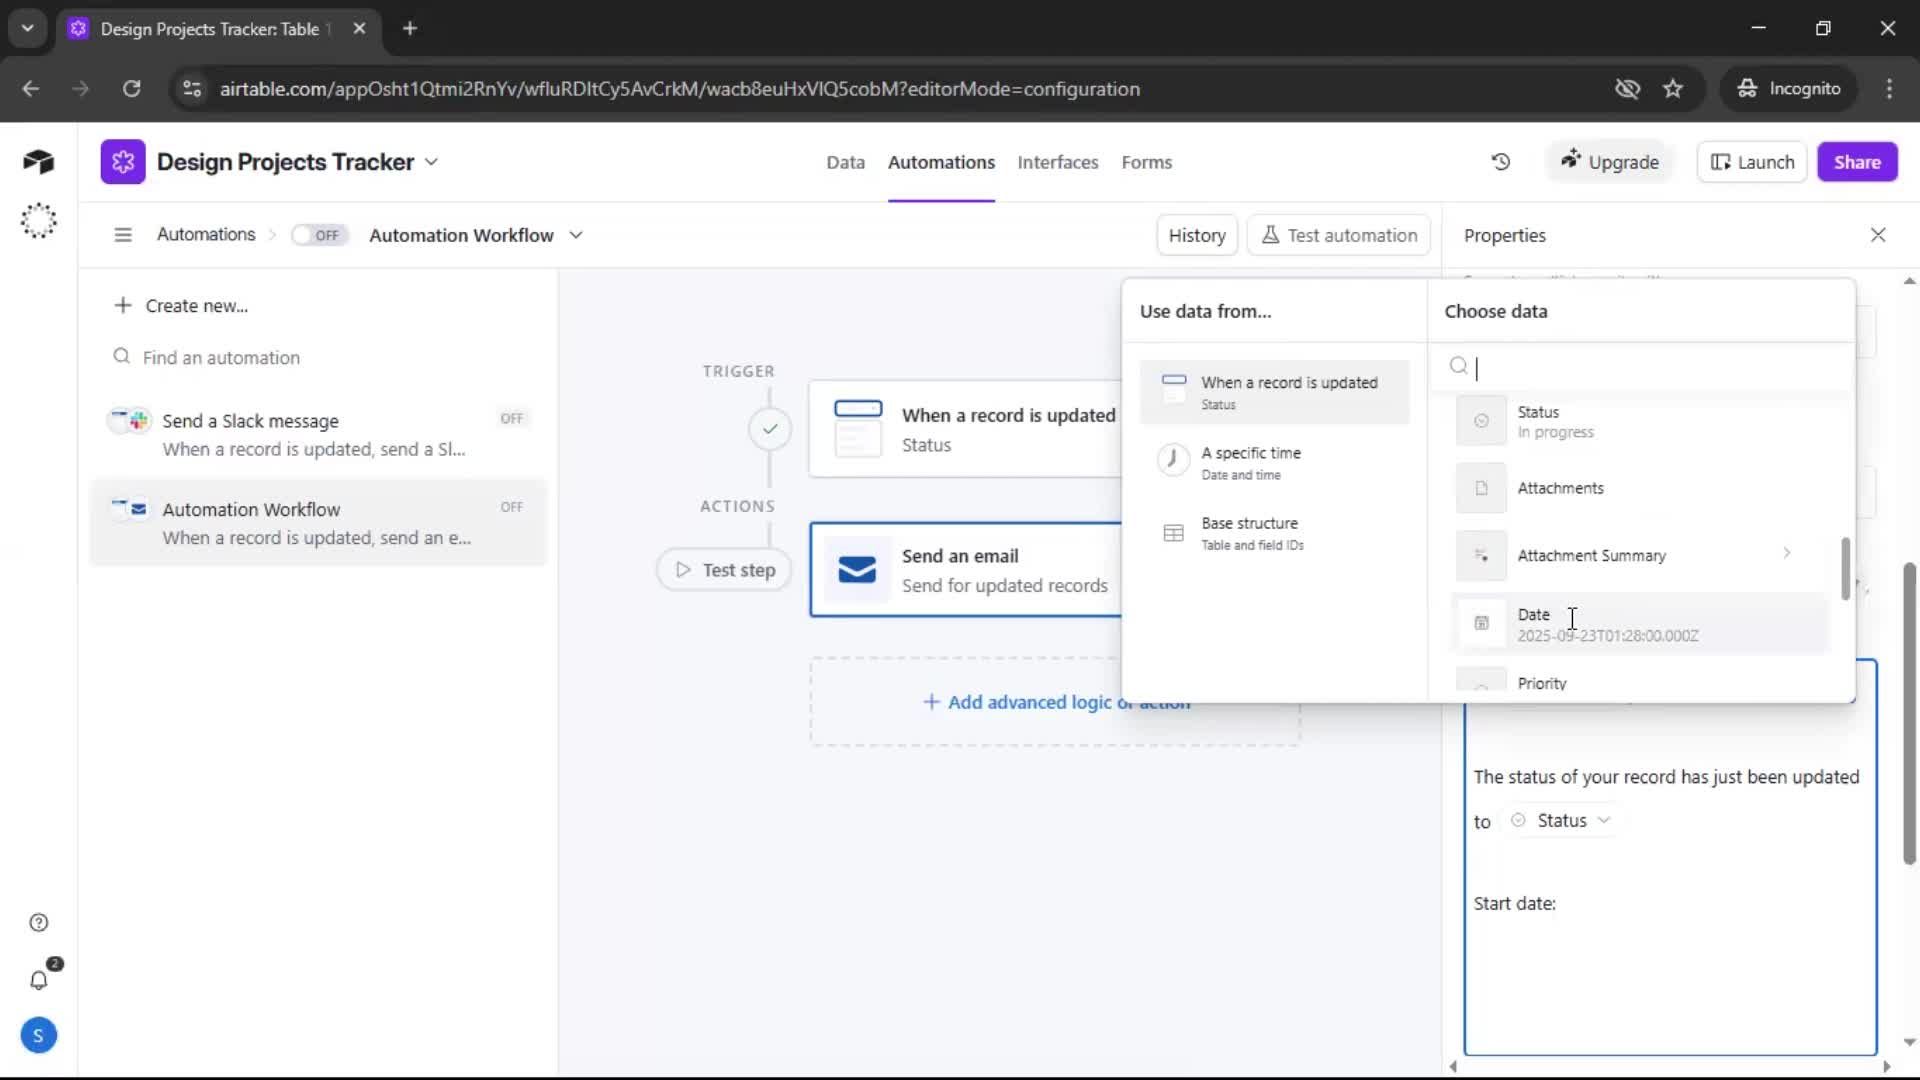
Task: Close the Design Projects Tracker browser tab
Action: (x=359, y=28)
